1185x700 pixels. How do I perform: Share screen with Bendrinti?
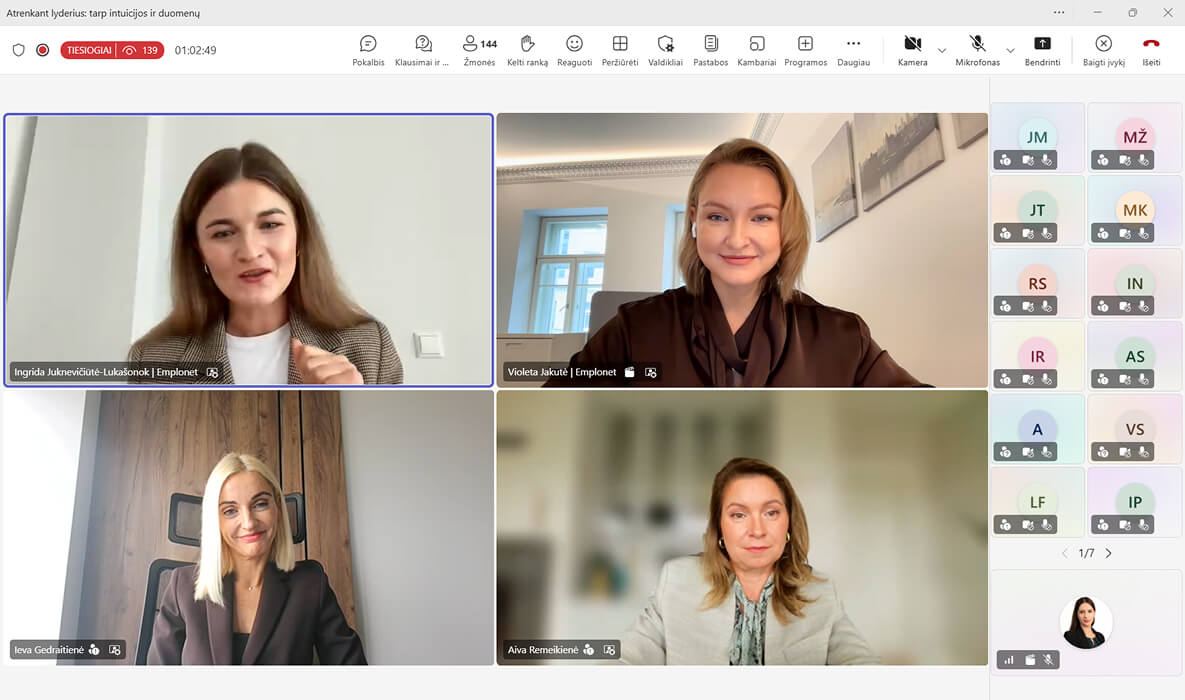pos(1042,51)
